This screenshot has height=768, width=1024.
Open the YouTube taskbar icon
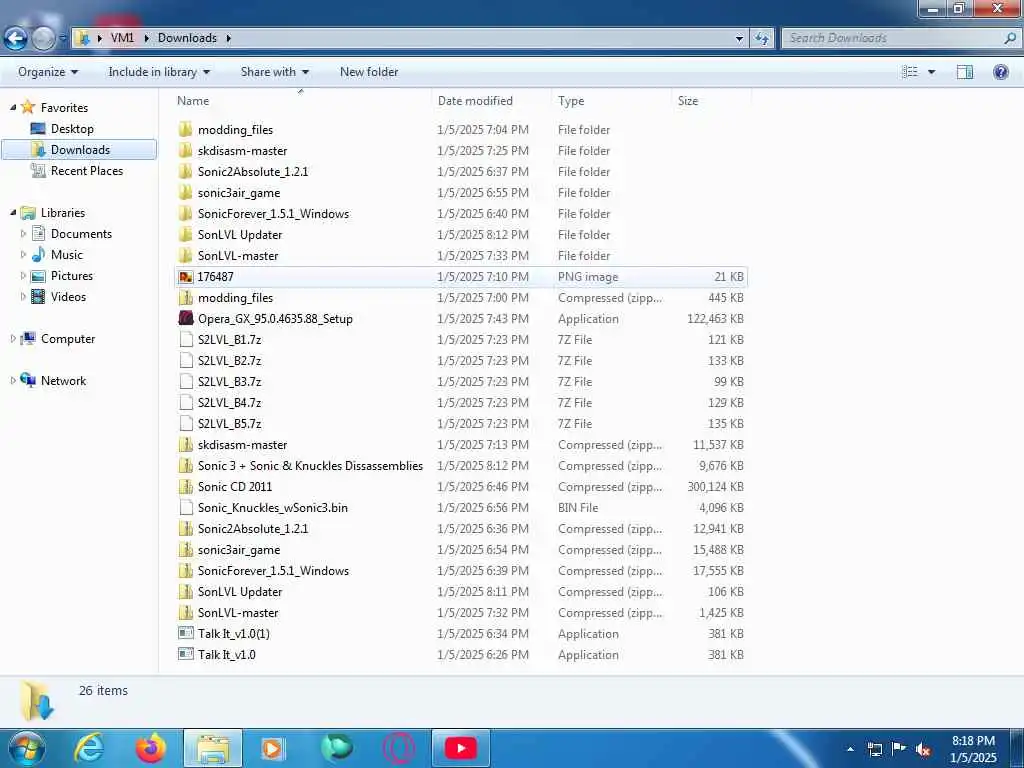(460, 748)
